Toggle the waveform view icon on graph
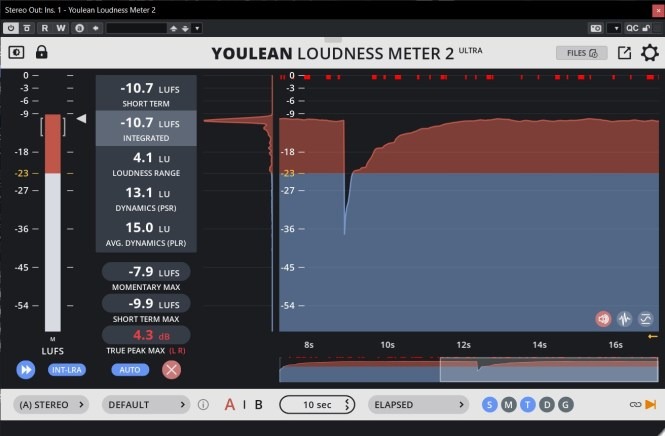Screen dimensions: 665x436 pyautogui.click(x=624, y=319)
